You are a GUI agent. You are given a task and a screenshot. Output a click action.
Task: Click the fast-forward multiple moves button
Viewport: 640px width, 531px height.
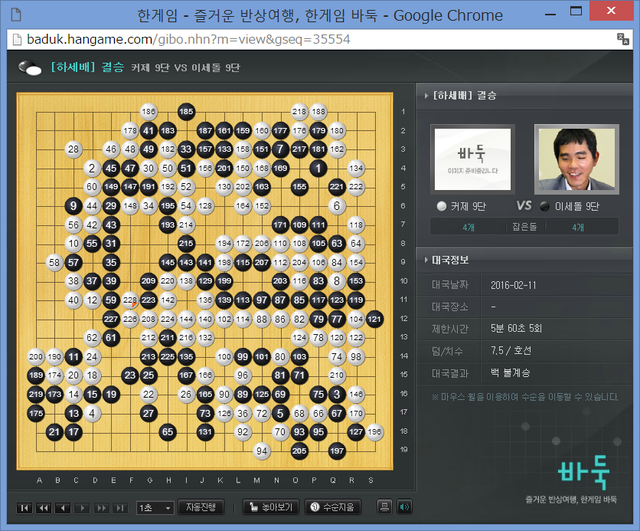click(101, 508)
